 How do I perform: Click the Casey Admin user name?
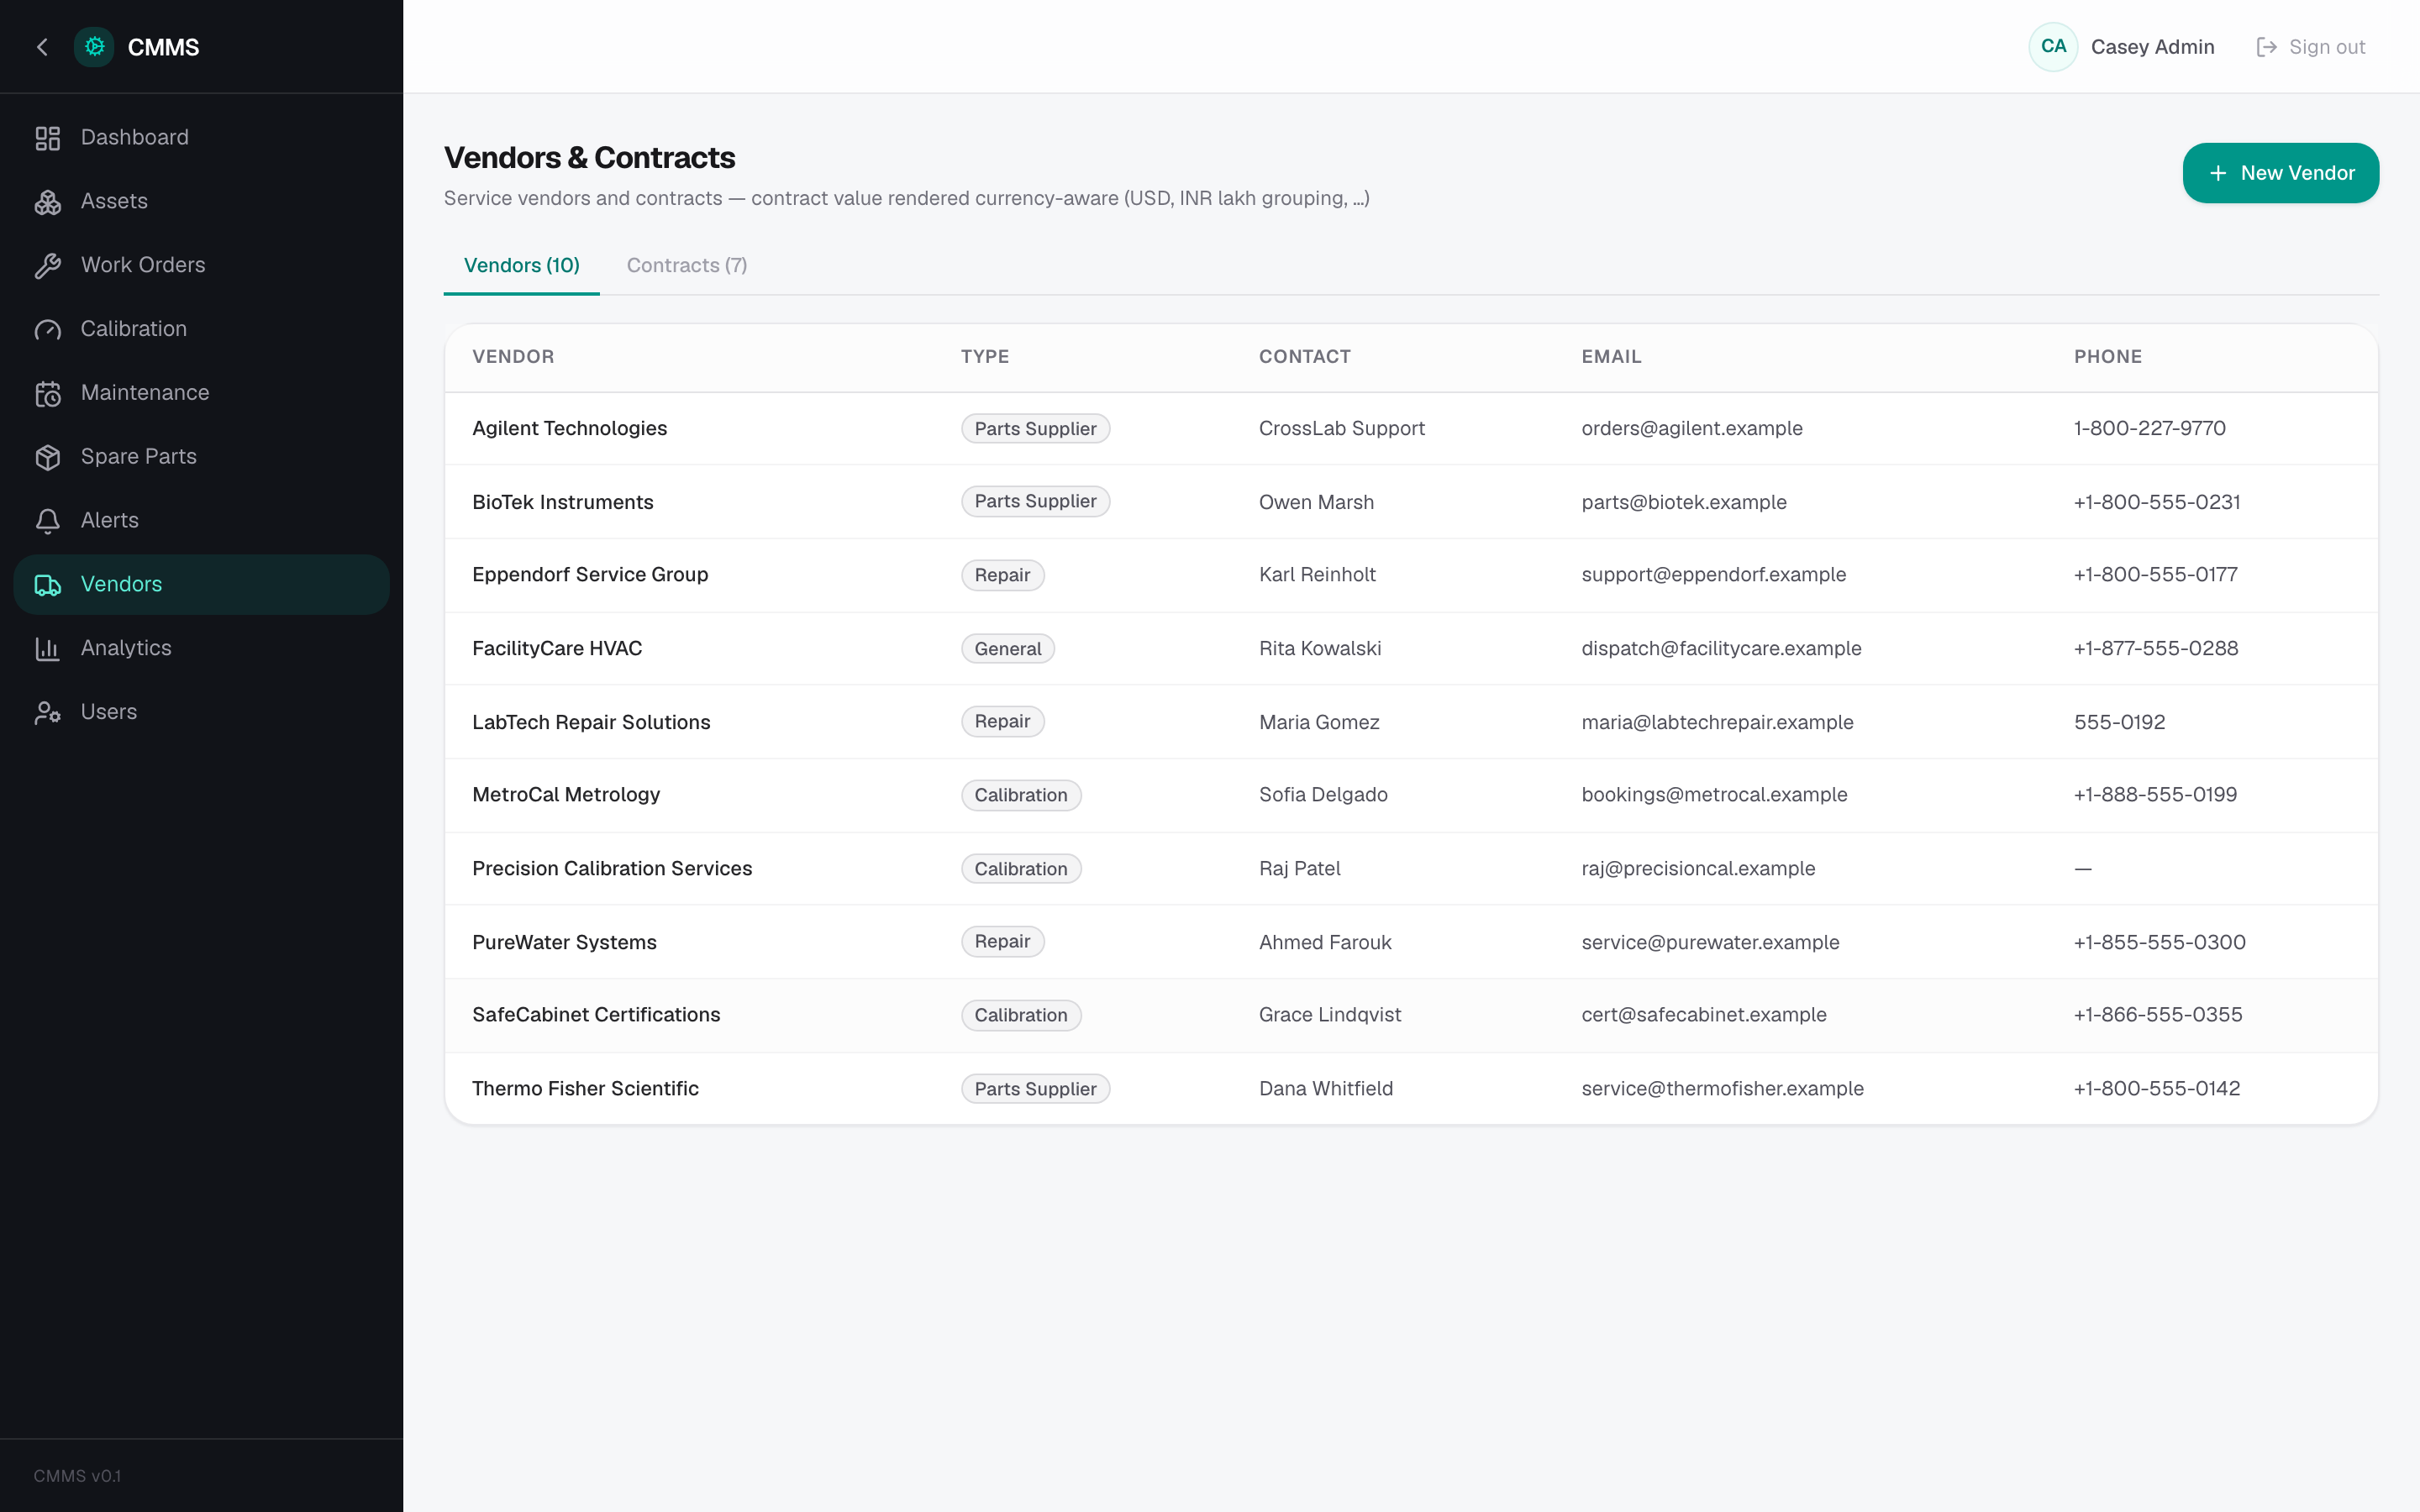click(2152, 47)
